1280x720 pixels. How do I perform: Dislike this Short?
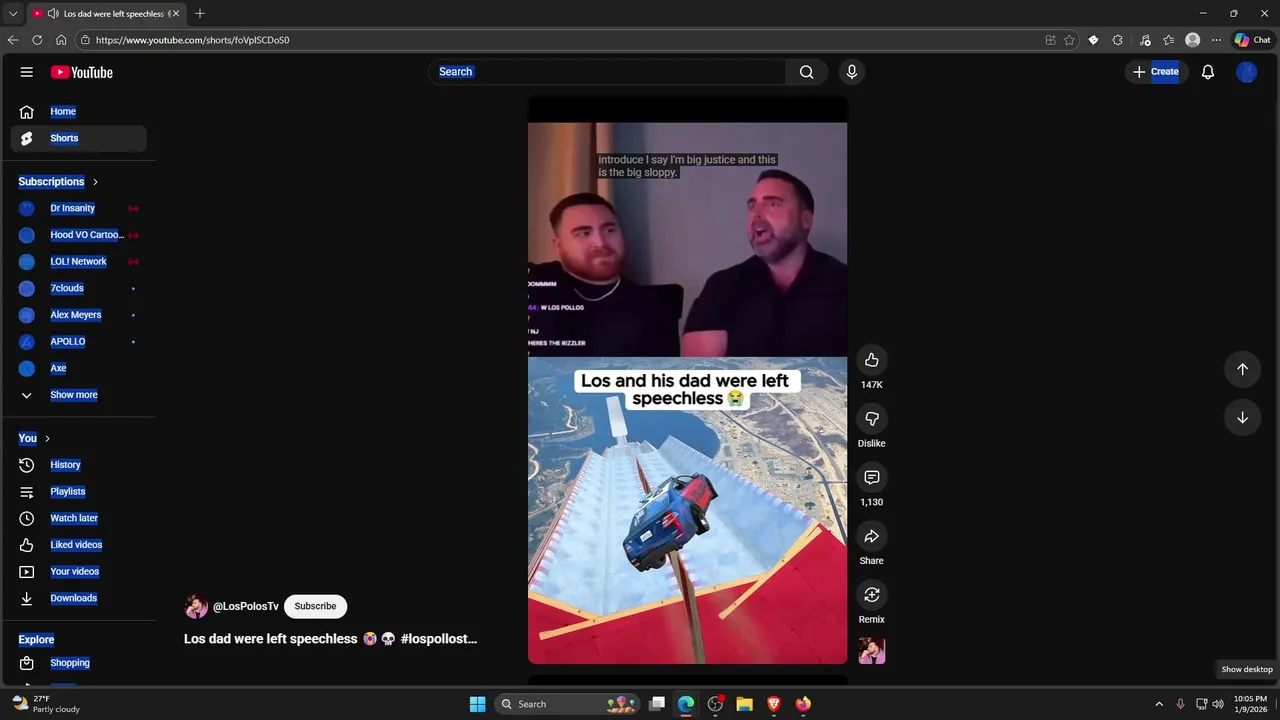[x=872, y=419]
